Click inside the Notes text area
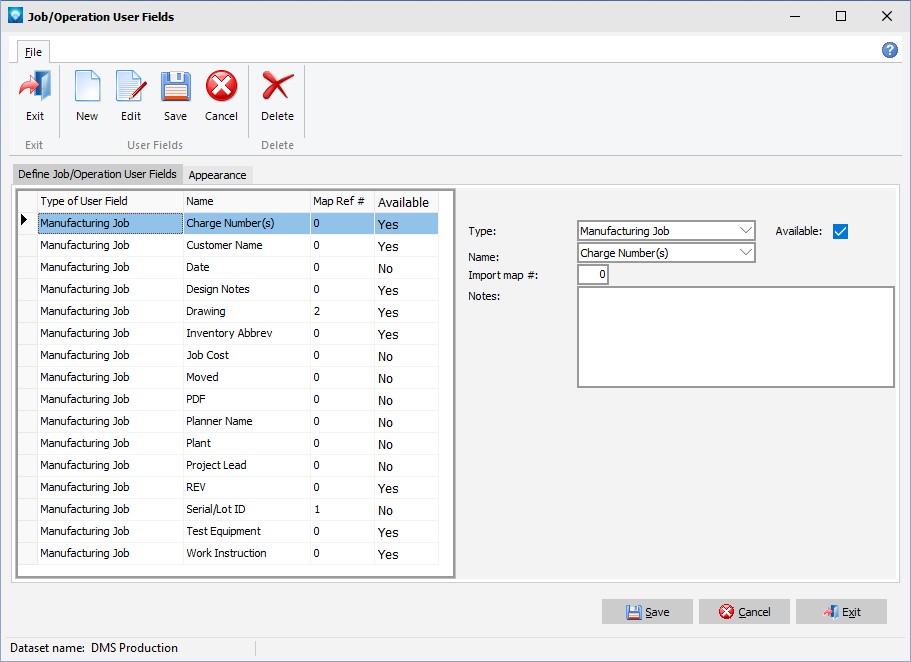 click(735, 337)
